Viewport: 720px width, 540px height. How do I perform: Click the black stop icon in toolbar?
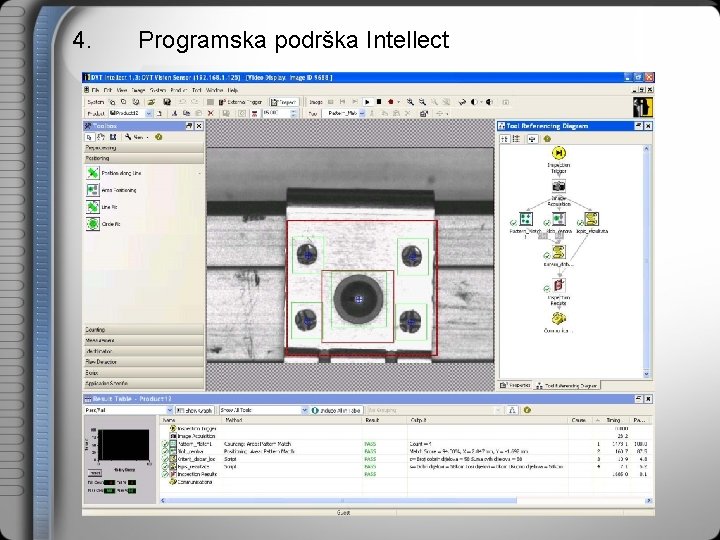(379, 102)
